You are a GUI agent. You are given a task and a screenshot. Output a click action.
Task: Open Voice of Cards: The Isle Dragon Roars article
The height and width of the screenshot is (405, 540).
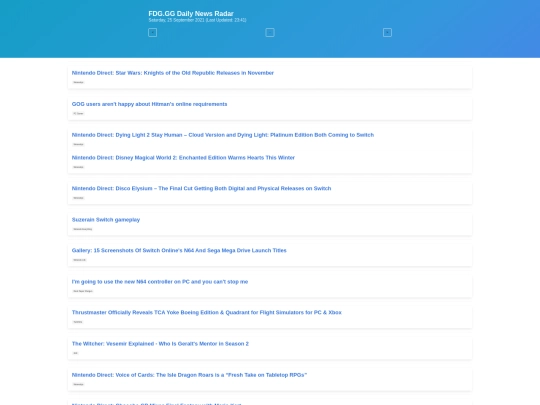click(x=189, y=375)
